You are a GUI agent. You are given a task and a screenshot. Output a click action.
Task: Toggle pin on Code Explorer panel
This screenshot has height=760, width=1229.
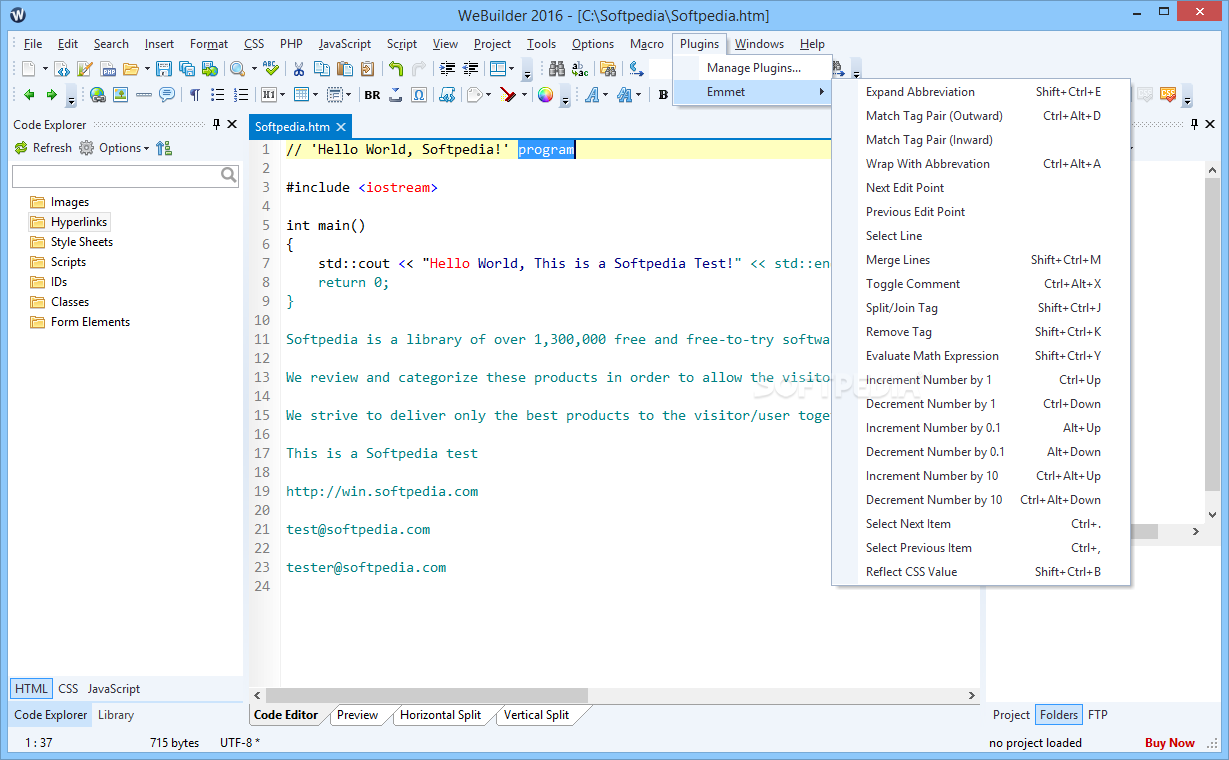point(216,124)
